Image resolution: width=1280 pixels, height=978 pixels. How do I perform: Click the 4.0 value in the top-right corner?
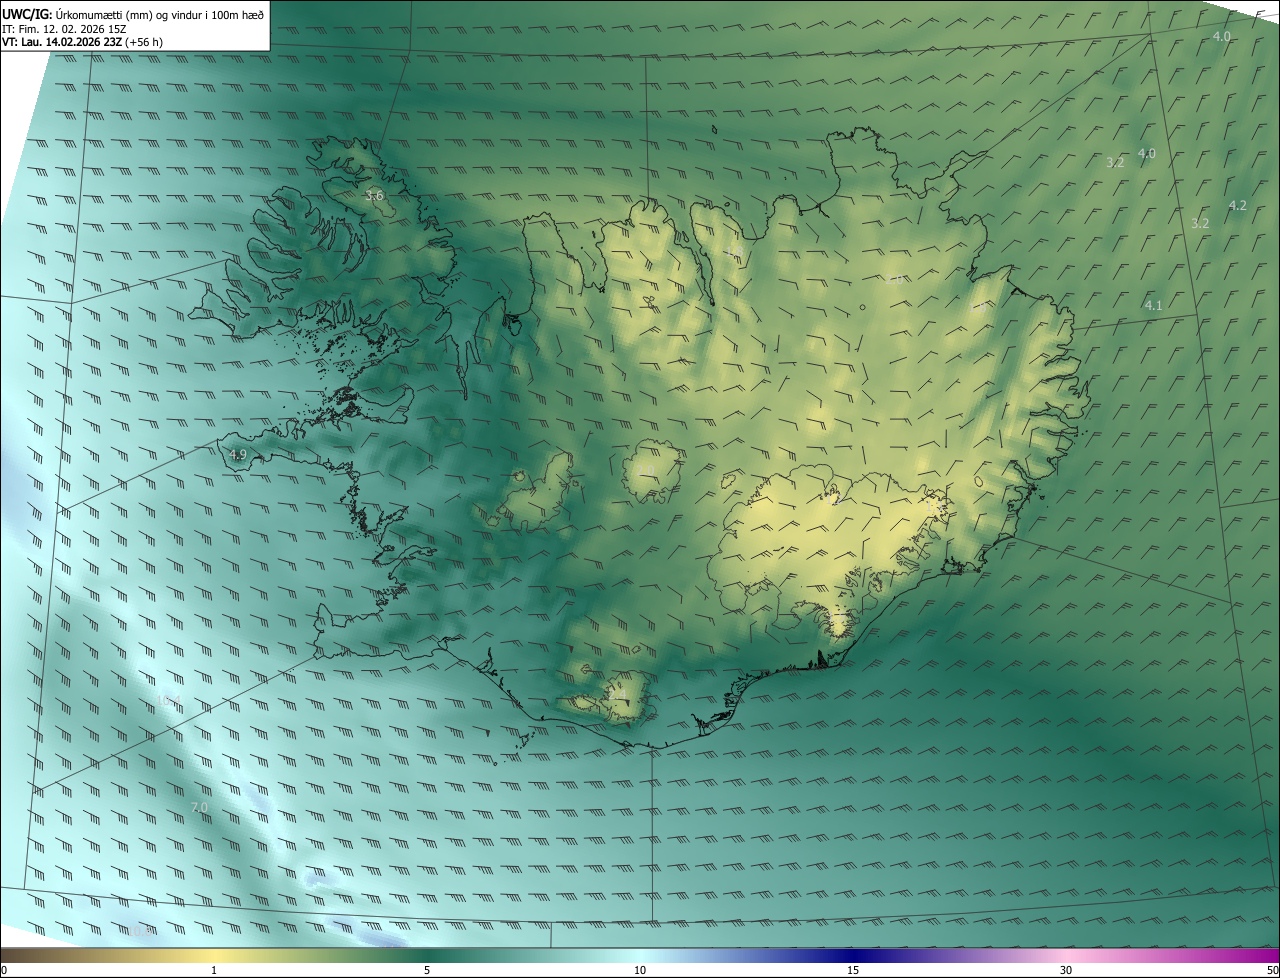pos(1221,37)
